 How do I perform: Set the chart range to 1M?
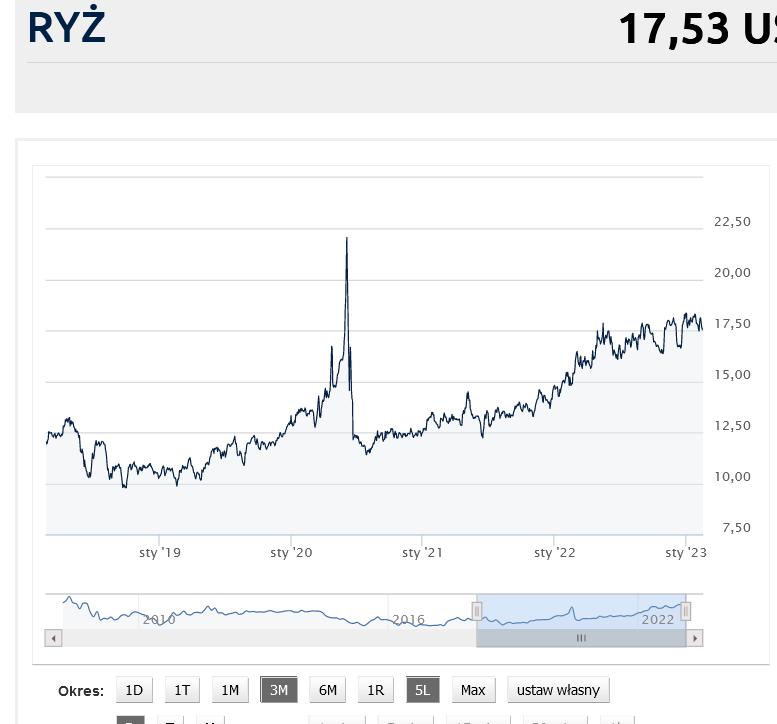(x=230, y=690)
